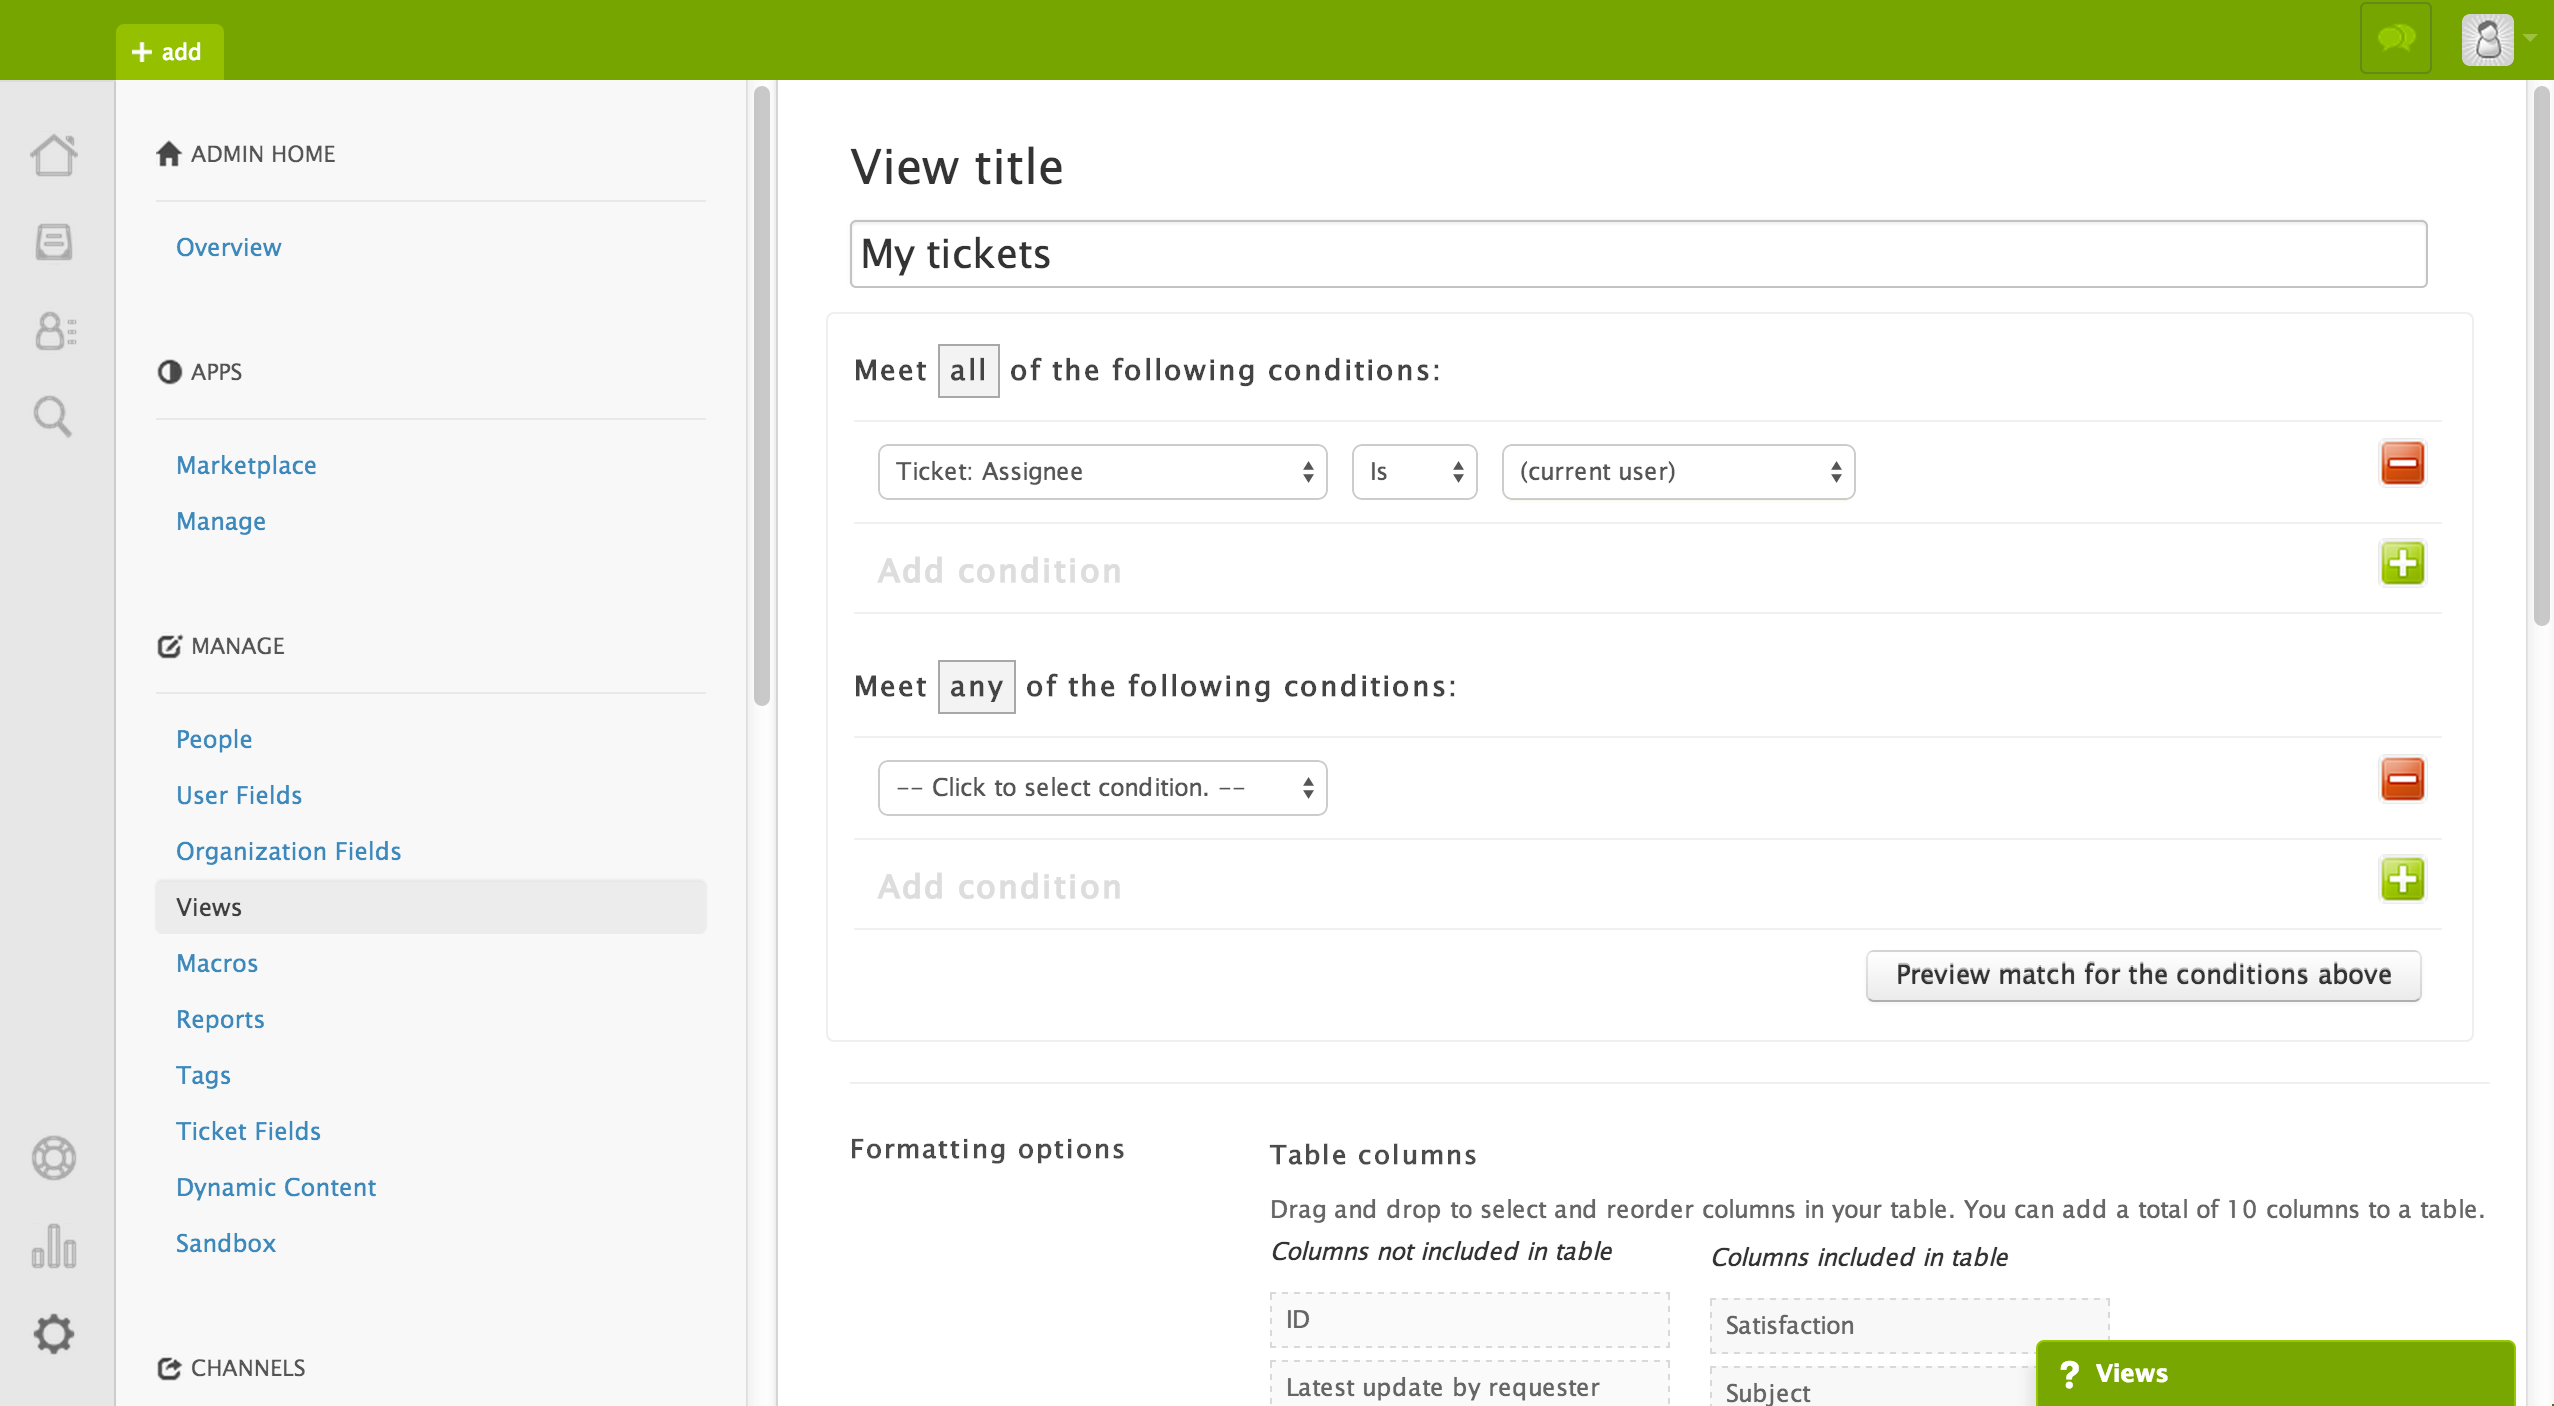Open the customer lists icon in left rail
2554x1406 pixels.
point(55,331)
